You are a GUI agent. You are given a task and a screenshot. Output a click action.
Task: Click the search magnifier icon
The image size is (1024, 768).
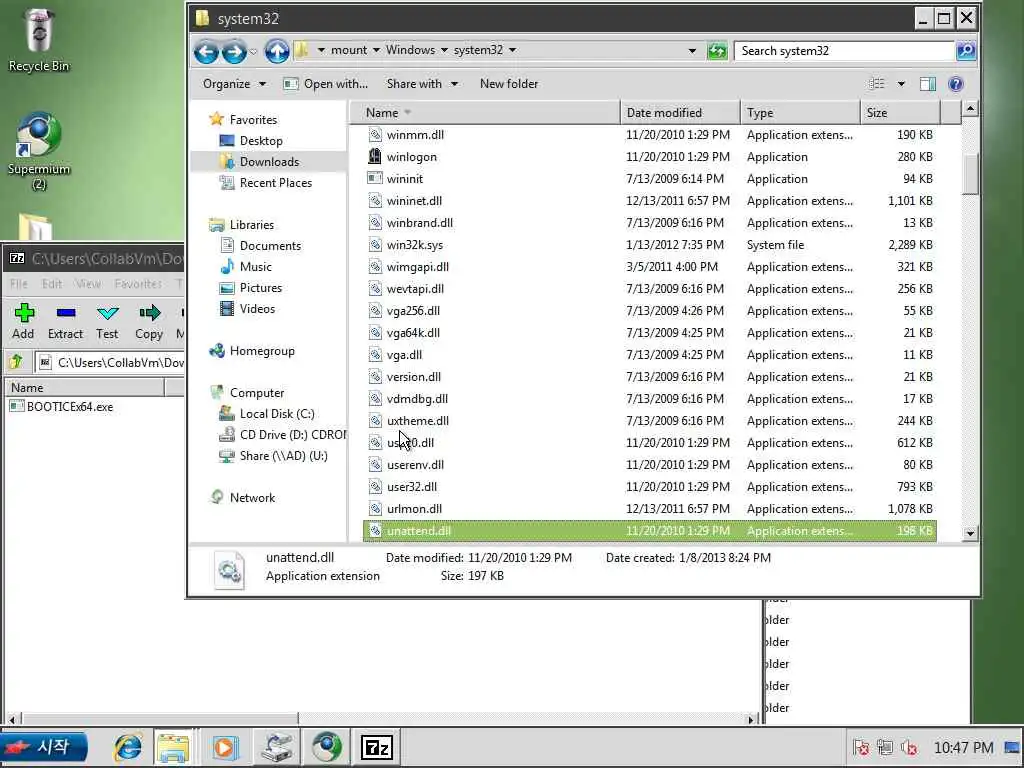[966, 50]
